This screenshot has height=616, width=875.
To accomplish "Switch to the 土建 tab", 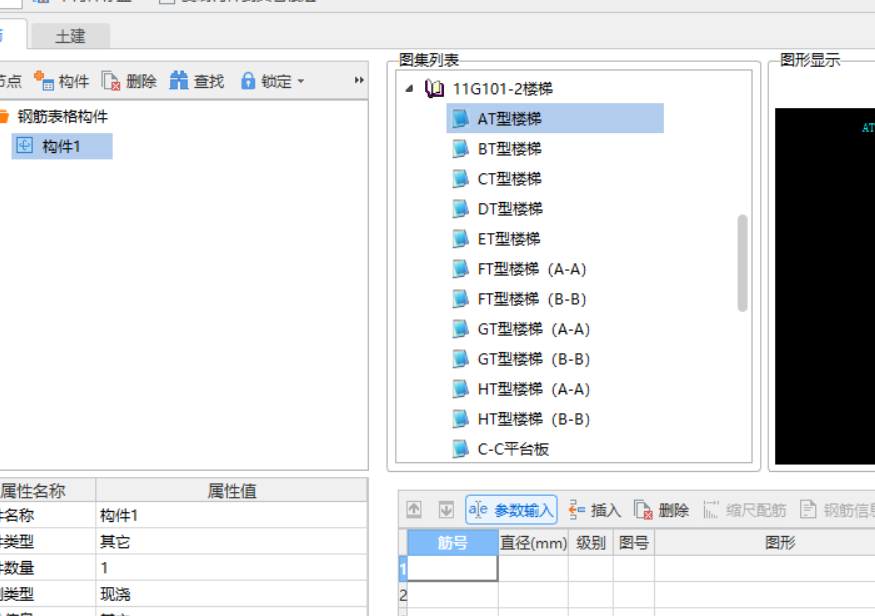I will coord(70,36).
